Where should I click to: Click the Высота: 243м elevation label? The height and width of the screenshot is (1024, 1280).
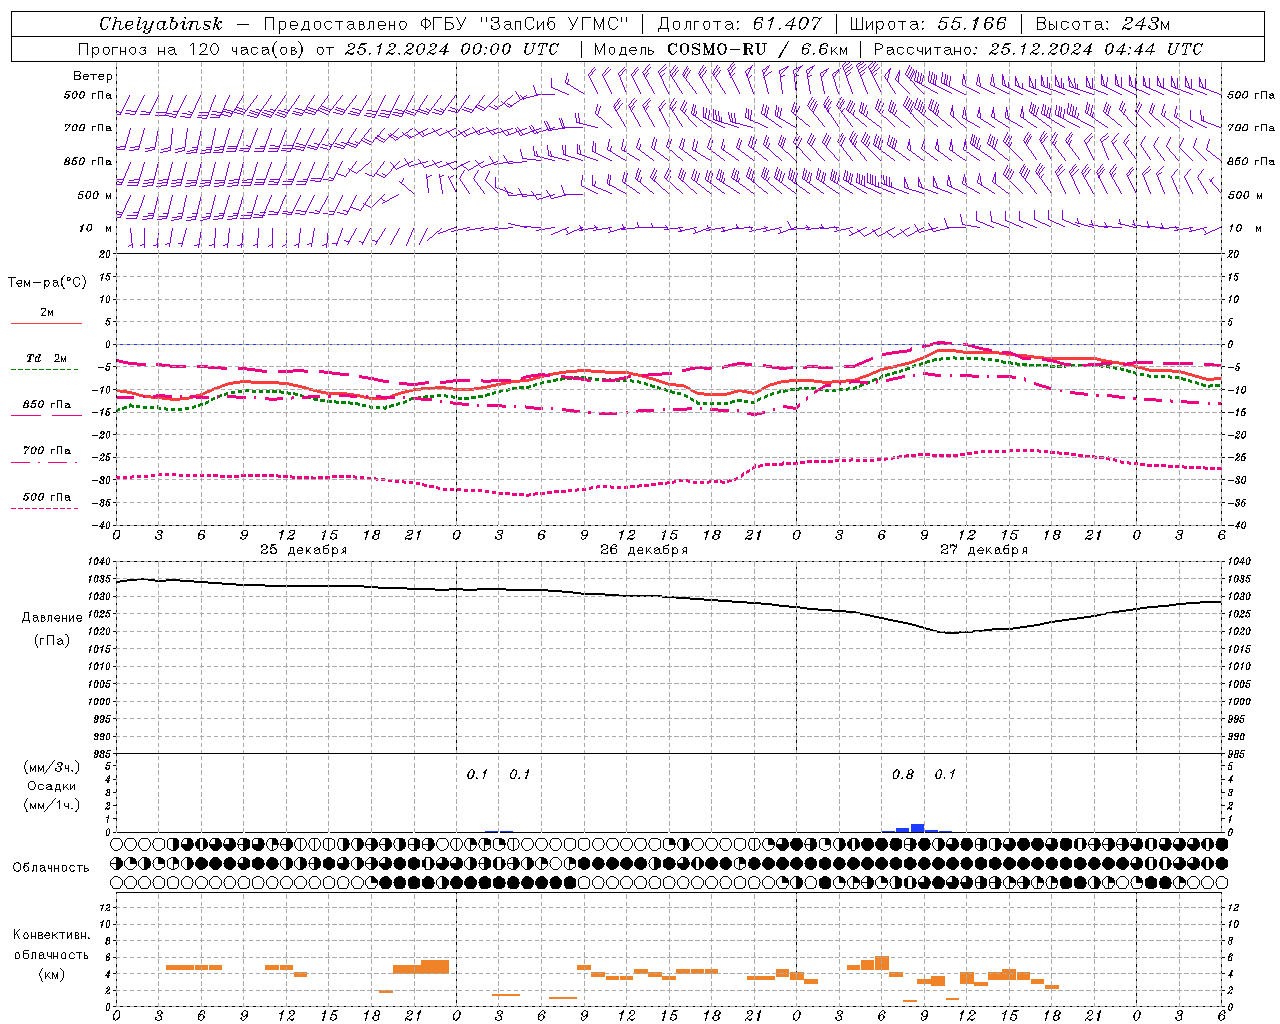1102,24
